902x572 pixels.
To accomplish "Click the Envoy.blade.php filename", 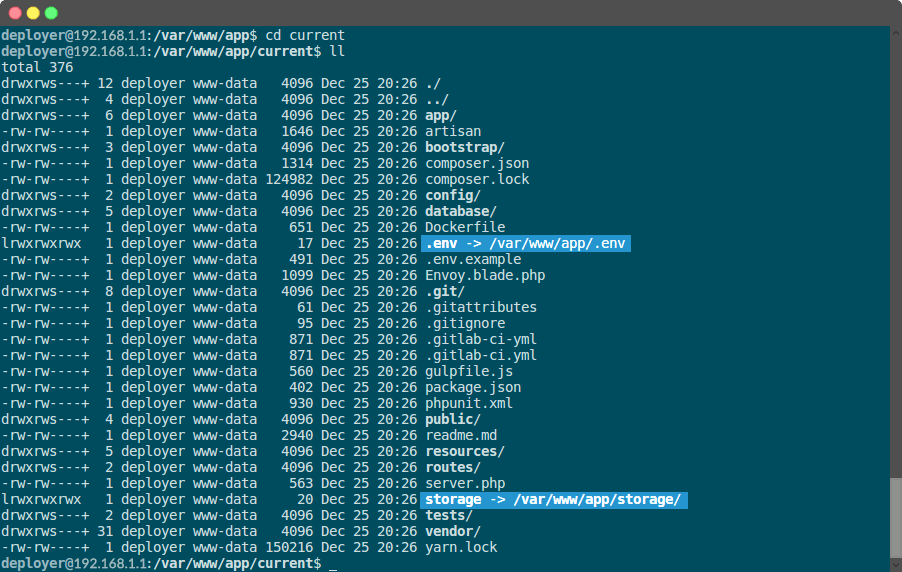I will (485, 275).
